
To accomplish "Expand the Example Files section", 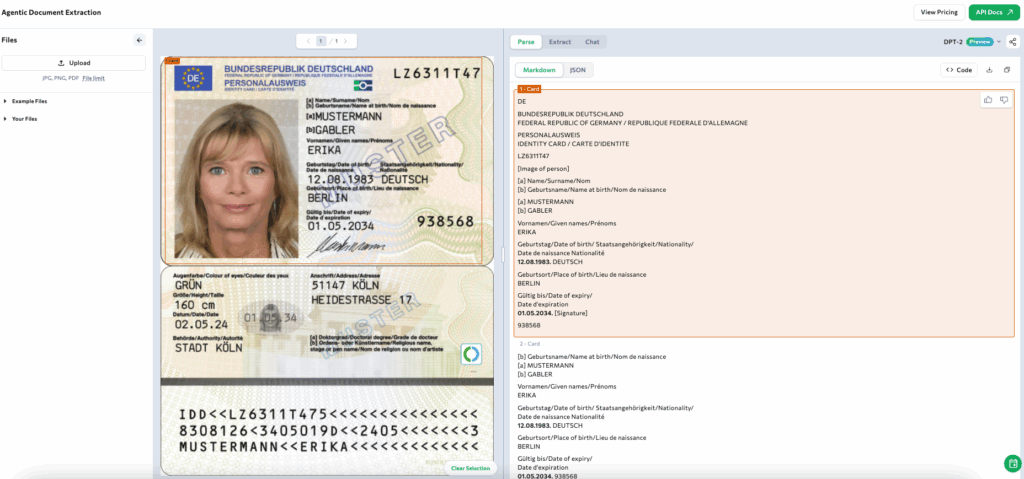I will tap(29, 101).
